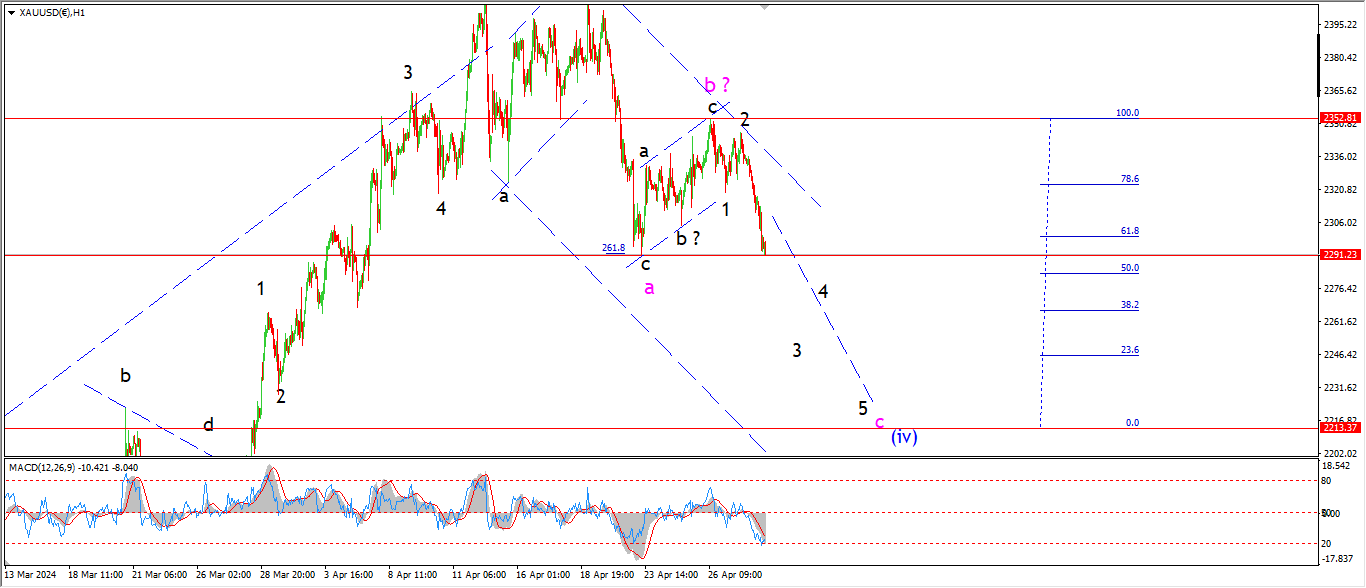Click the Fibonacci 100.0 level label

[1127, 113]
